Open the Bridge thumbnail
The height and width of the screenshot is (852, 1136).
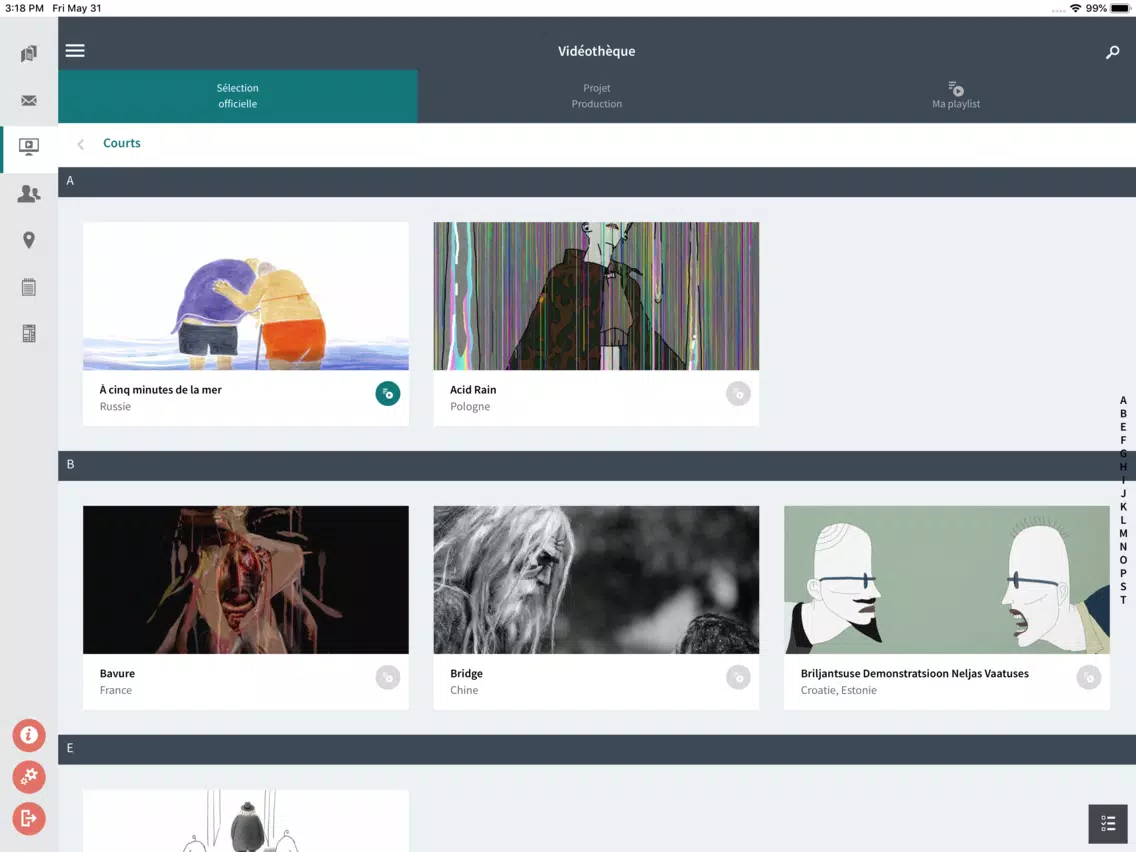pos(596,580)
